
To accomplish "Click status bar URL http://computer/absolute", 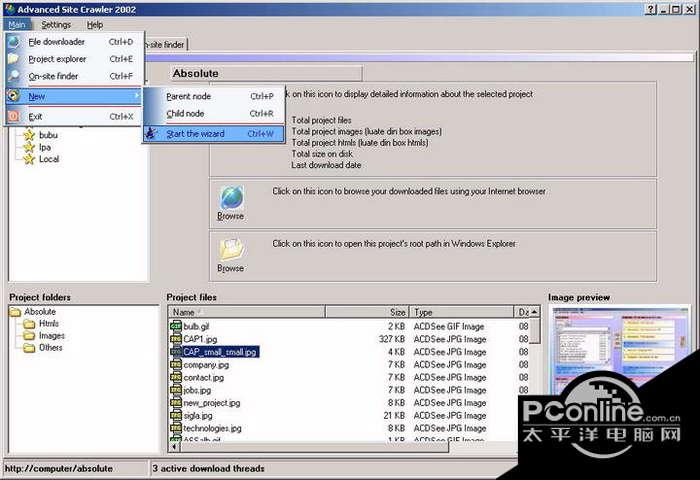I will (58, 468).
